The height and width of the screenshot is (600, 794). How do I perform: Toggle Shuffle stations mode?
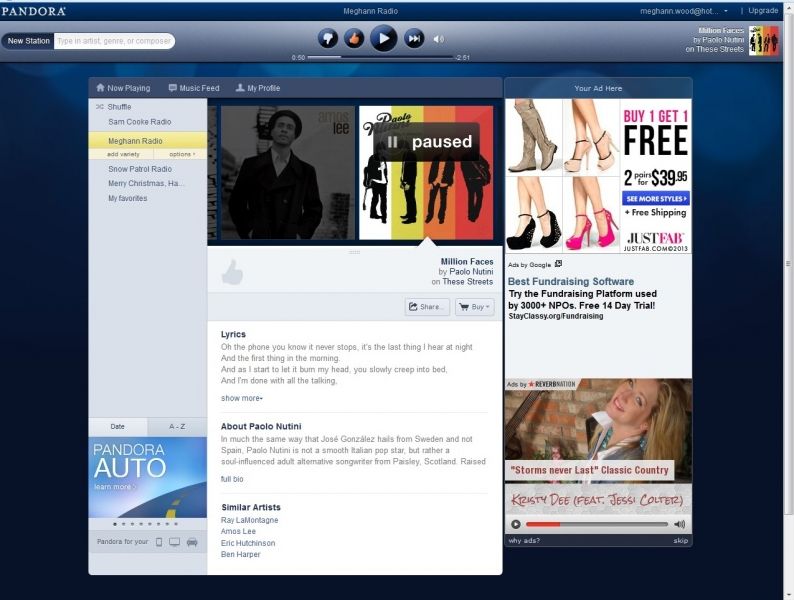pos(119,107)
